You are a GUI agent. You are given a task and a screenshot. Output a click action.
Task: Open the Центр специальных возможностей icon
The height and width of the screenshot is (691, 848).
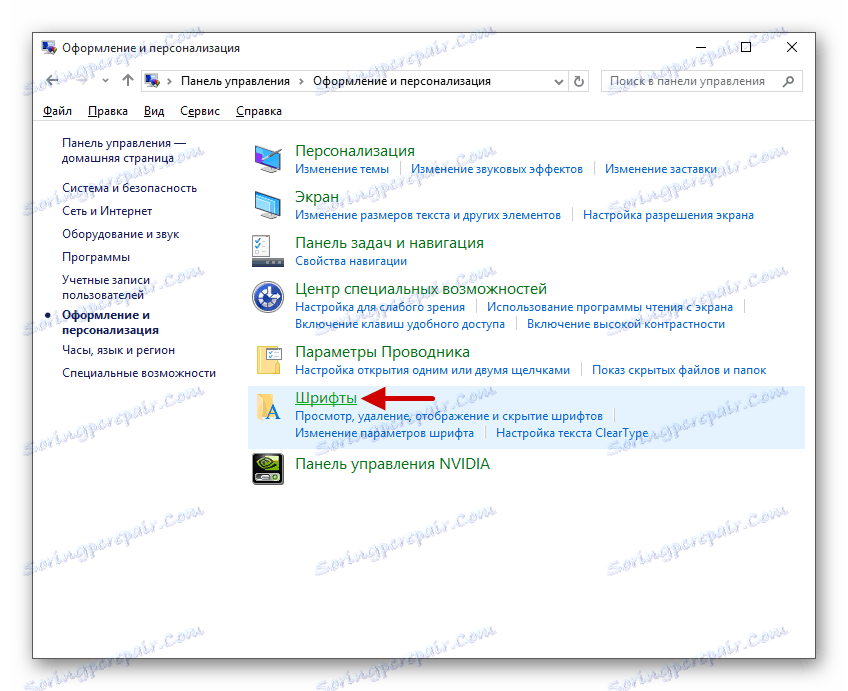[267, 295]
